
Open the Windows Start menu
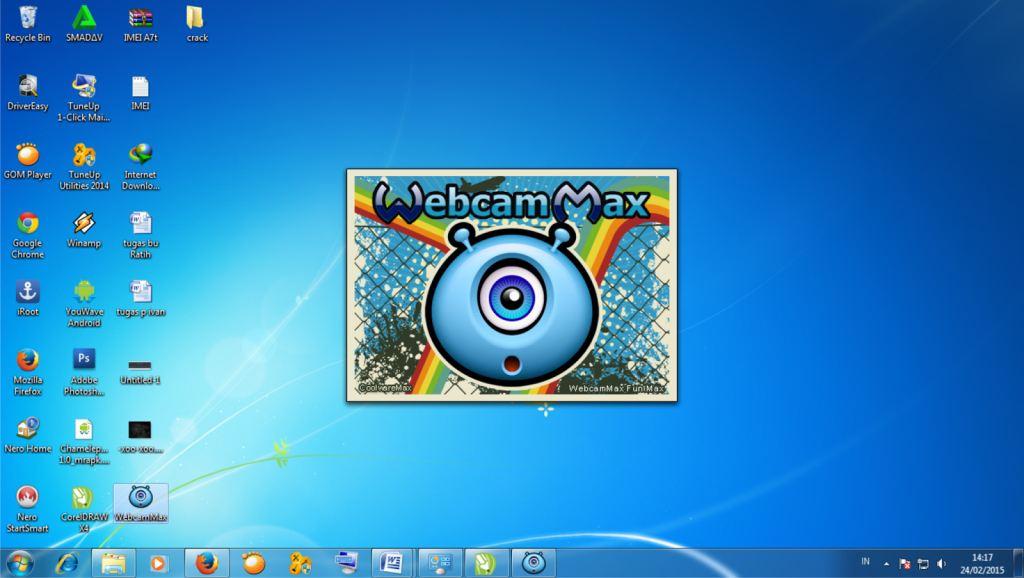coord(20,562)
